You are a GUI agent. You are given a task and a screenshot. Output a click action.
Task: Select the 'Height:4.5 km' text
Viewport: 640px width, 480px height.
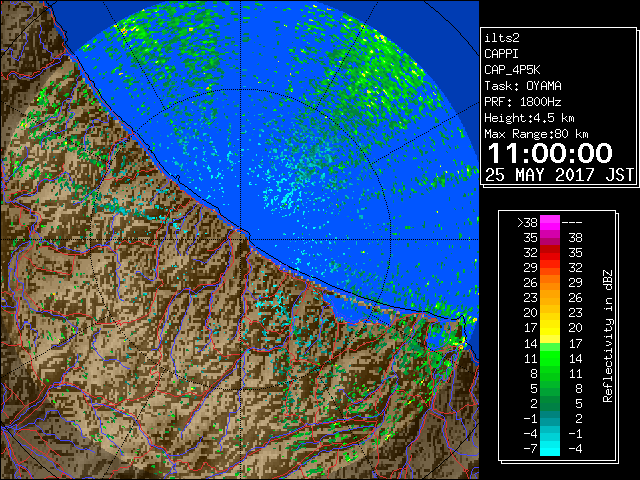529,118
